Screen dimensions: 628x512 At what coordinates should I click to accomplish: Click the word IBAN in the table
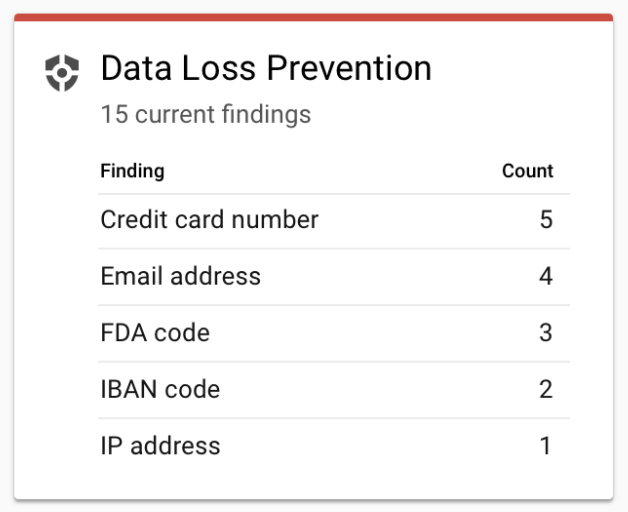[x=129, y=389]
